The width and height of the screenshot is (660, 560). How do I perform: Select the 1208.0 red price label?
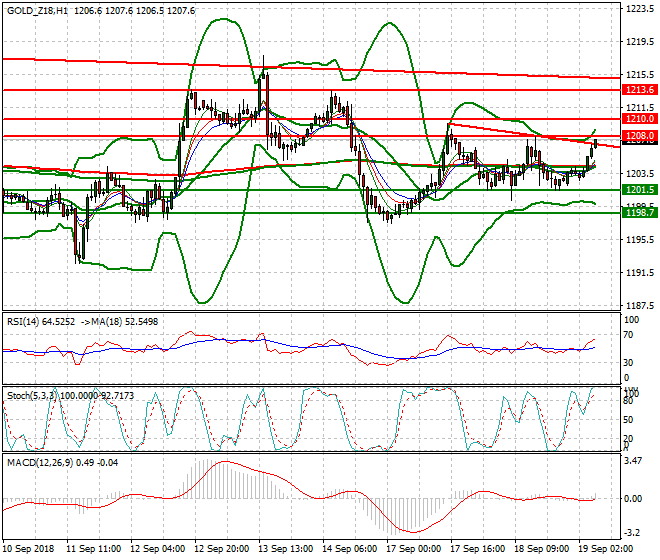point(639,136)
